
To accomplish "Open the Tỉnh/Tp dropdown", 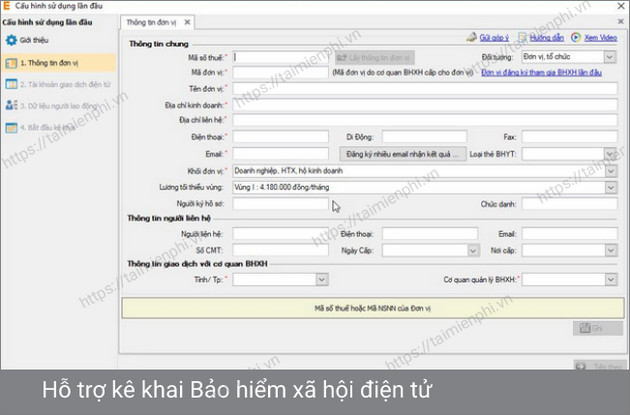I will click(322, 280).
